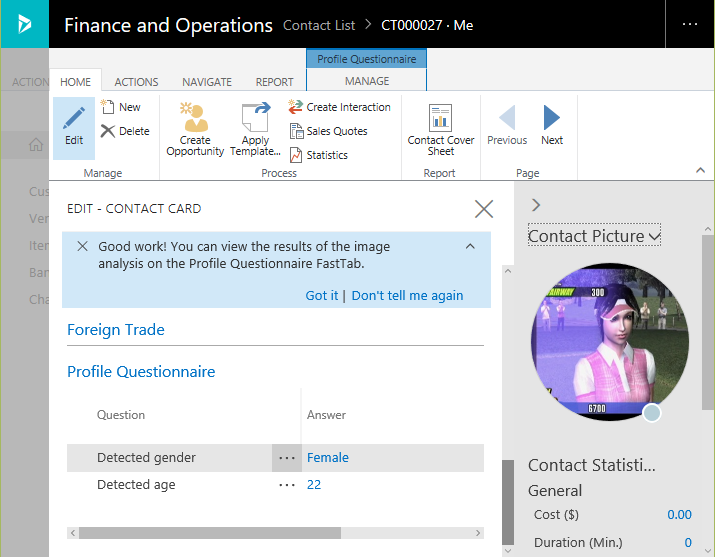Click scroll-up arrow above card scrollbar
This screenshot has height=557, width=715.
(508, 271)
